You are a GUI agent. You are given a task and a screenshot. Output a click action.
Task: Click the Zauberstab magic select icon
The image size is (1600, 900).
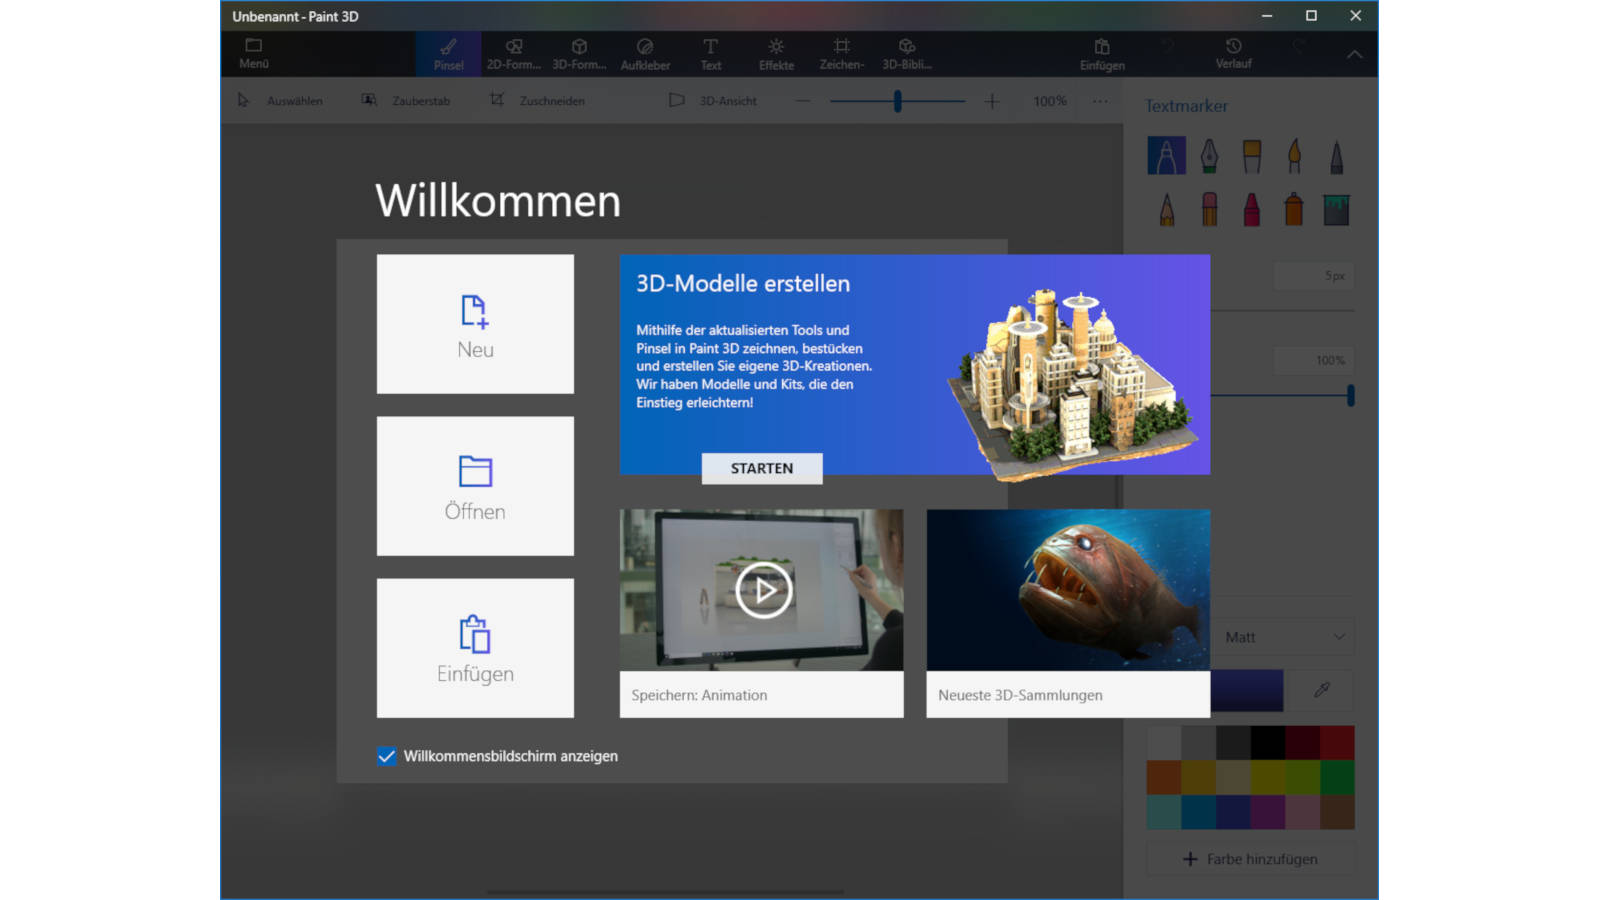370,100
